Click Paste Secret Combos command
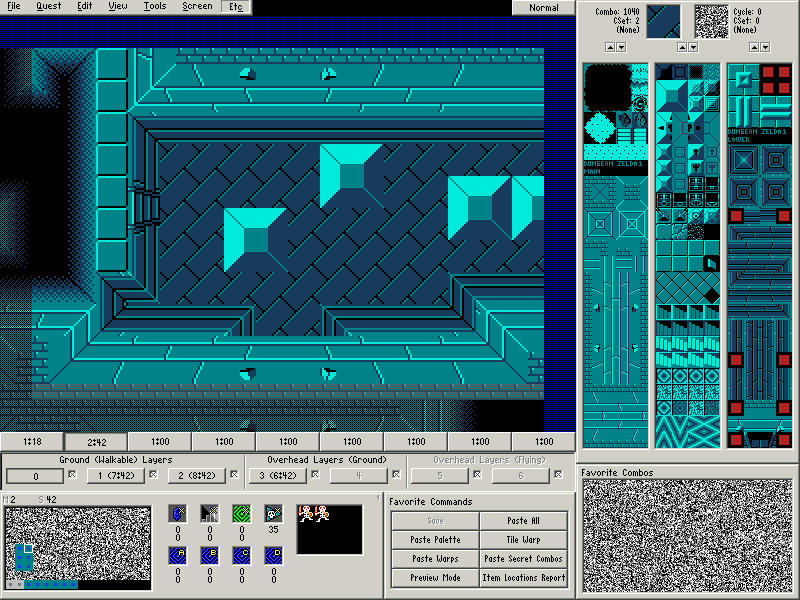800x600 pixels. pos(523,559)
